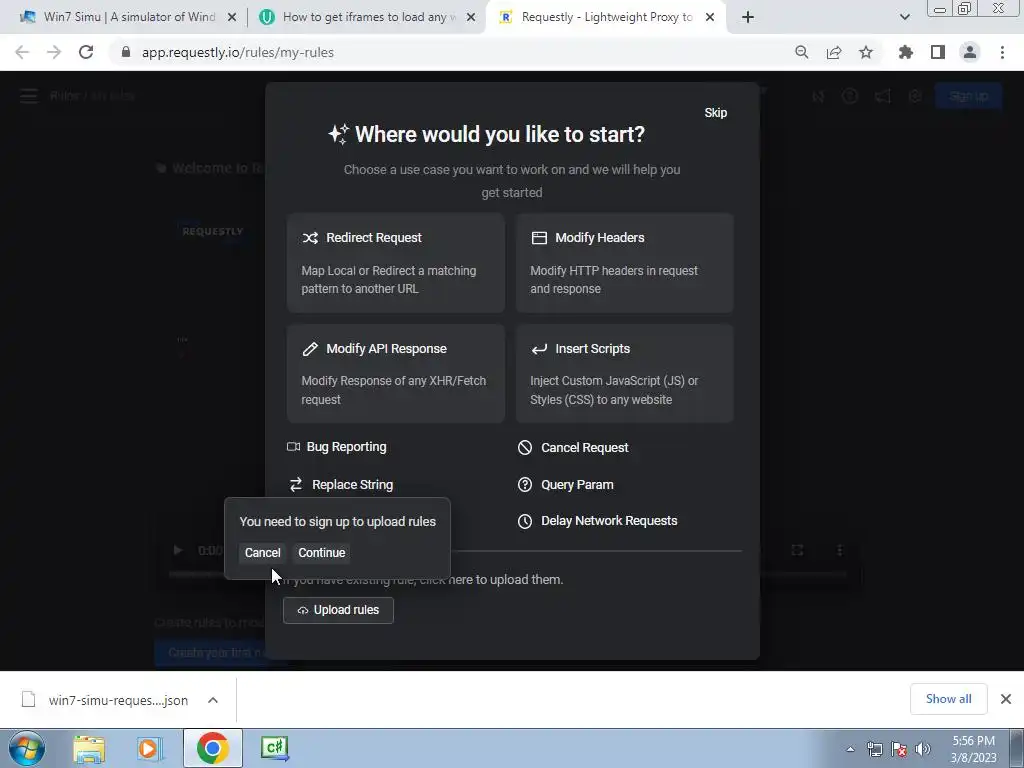The height and width of the screenshot is (768, 1024).
Task: Open the Extensions puzzle icon
Action: click(906, 52)
